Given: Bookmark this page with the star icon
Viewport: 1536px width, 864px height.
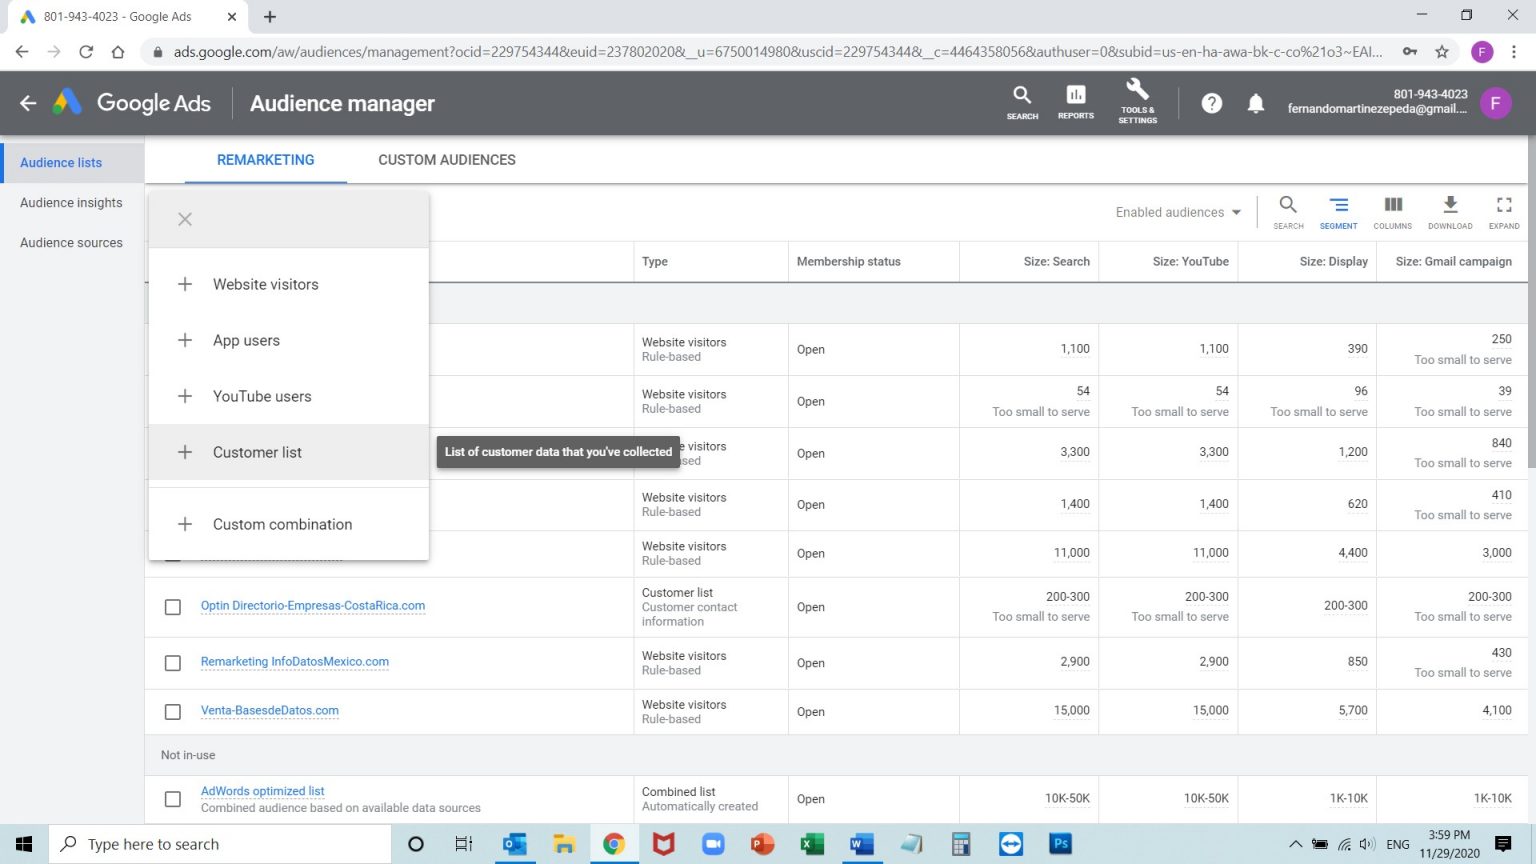Looking at the screenshot, I should [x=1442, y=51].
